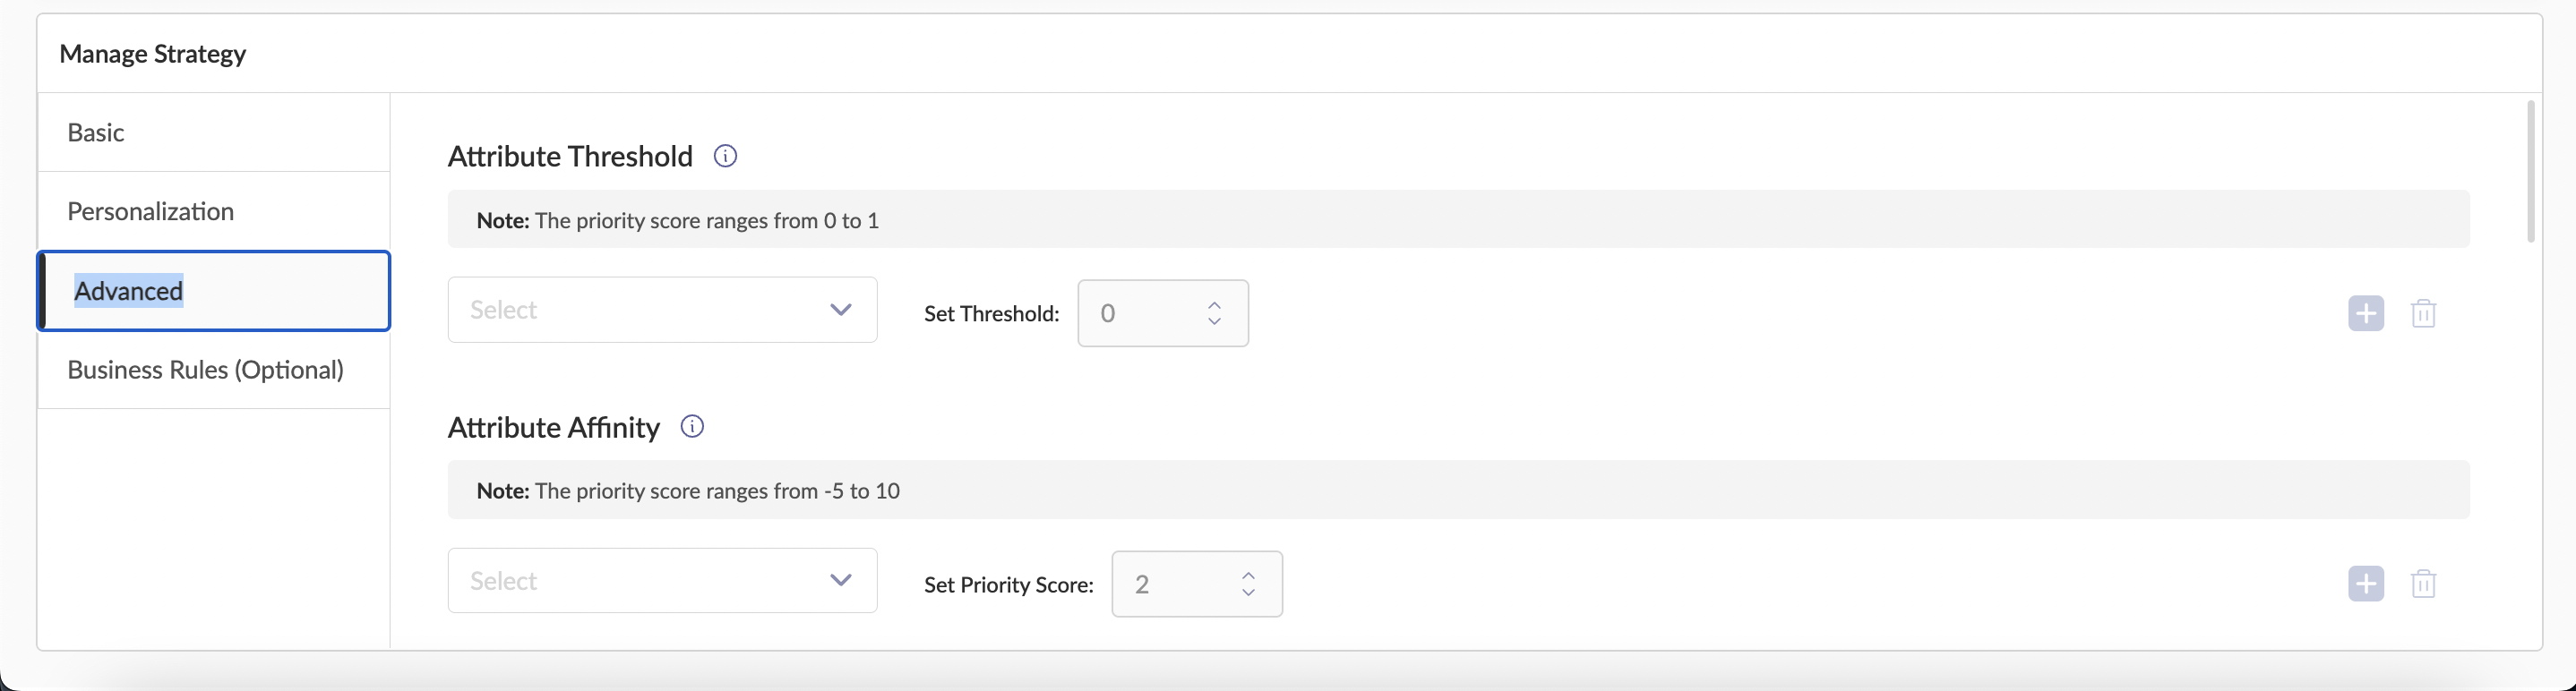Screen dimensions: 2576x691
Task: Increase the Set Threshold value
Action: (x=1214, y=305)
